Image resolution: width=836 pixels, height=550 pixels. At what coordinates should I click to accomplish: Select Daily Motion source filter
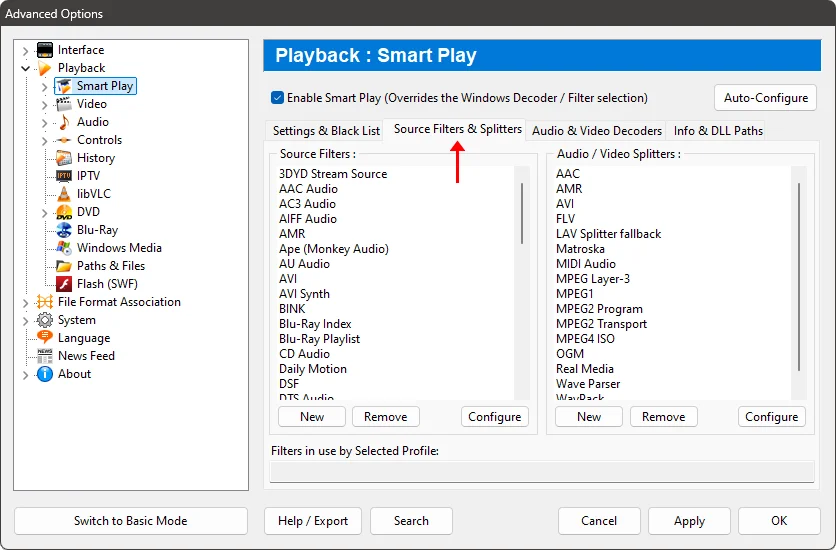click(312, 369)
